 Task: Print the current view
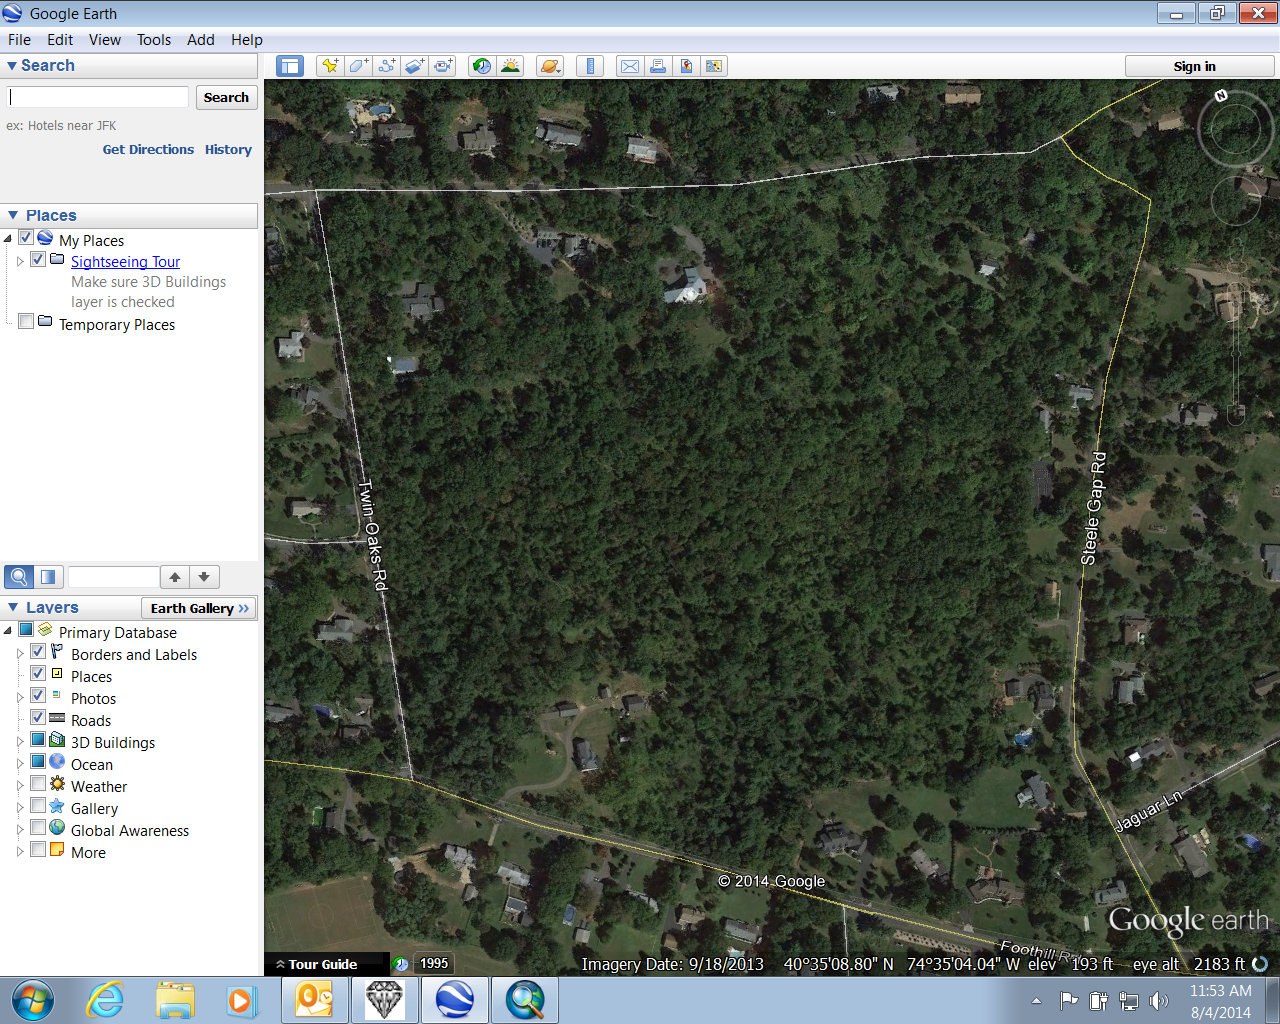[x=658, y=66]
